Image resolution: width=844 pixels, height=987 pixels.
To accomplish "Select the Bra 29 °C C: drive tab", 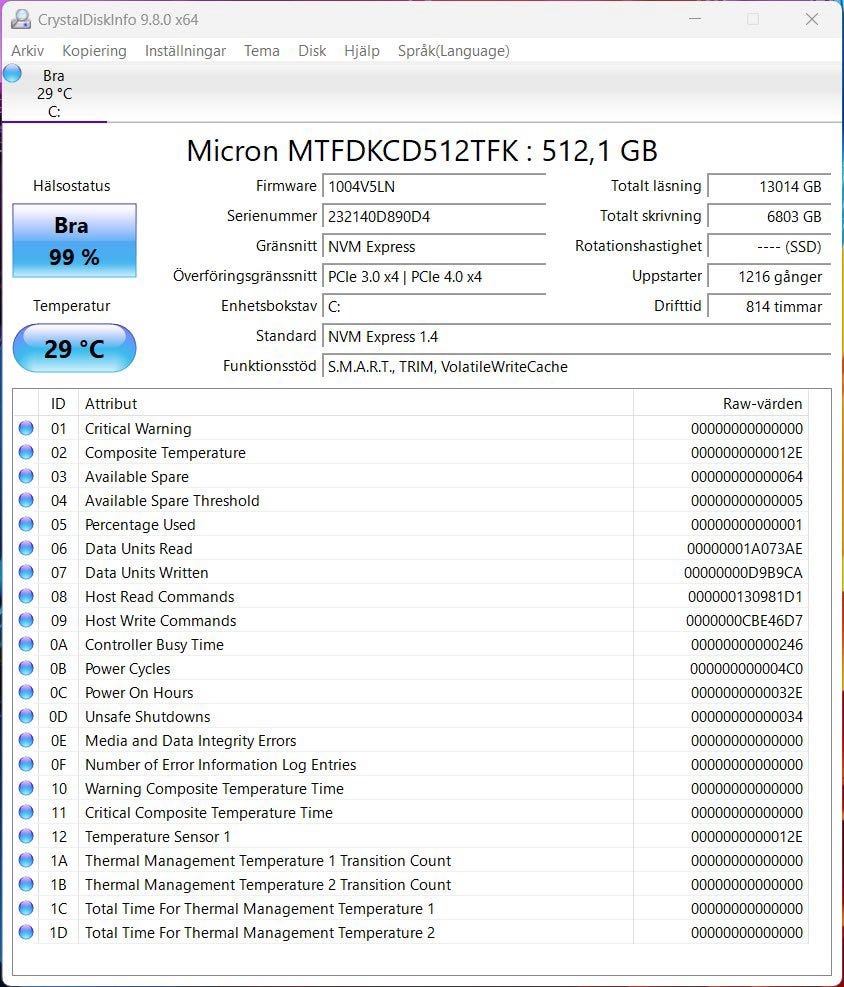I will [54, 93].
